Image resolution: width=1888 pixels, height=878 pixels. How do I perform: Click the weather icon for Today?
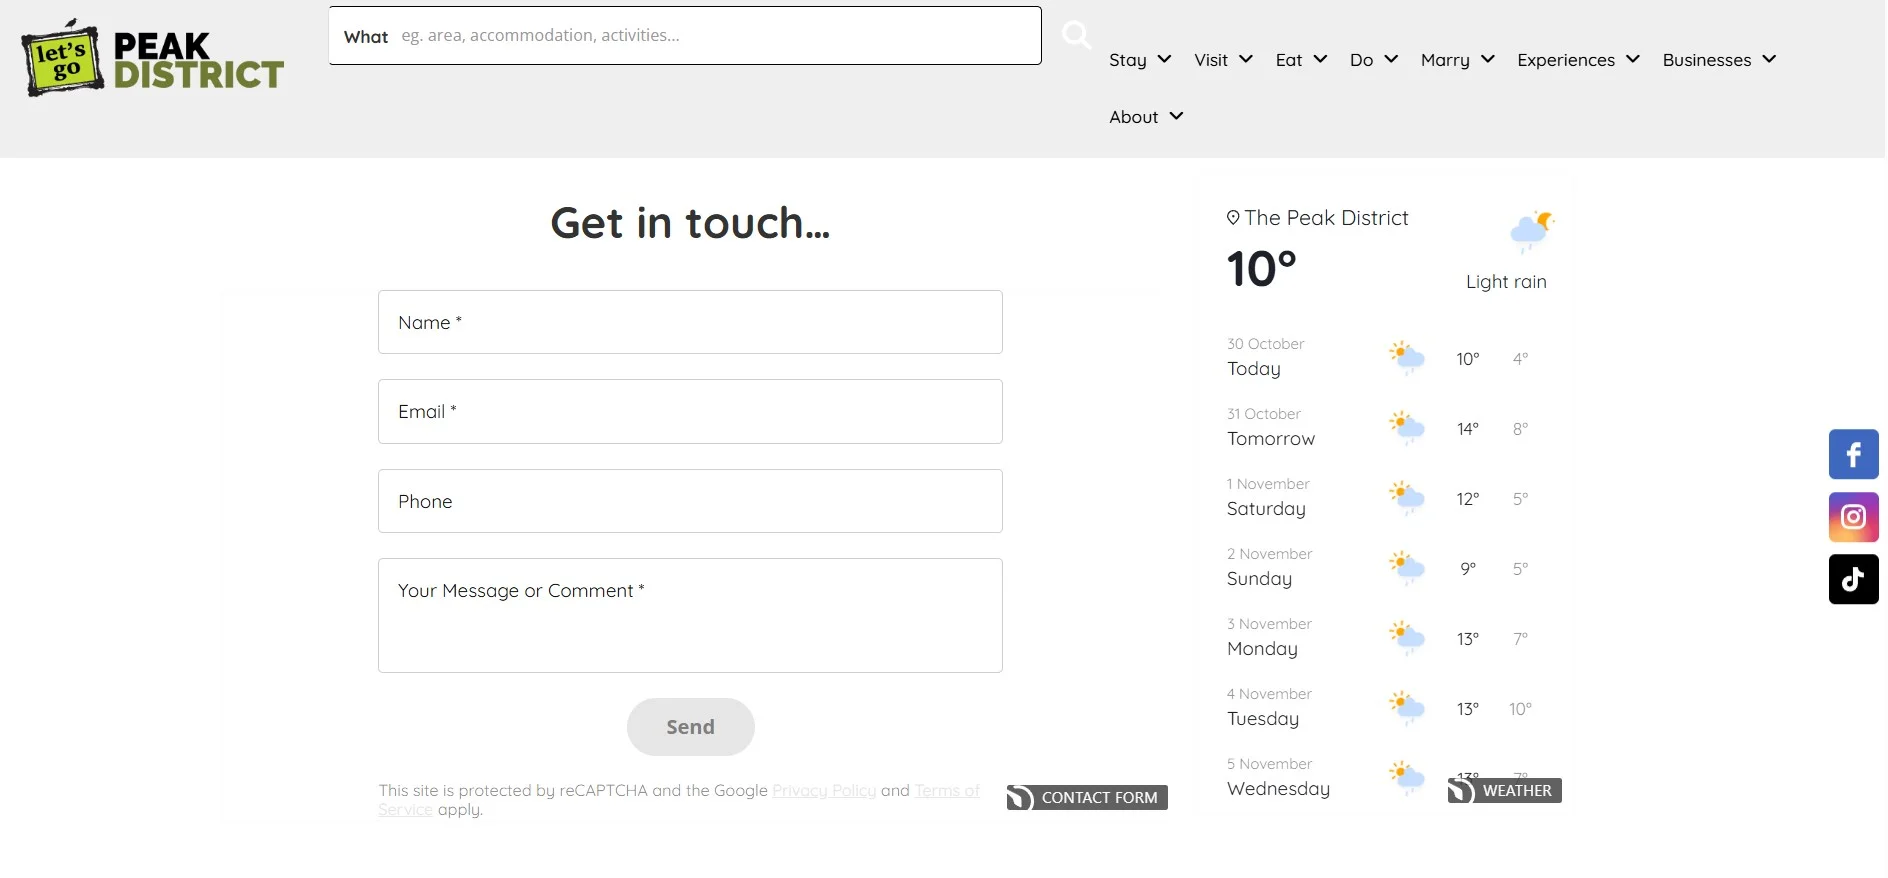tap(1407, 357)
